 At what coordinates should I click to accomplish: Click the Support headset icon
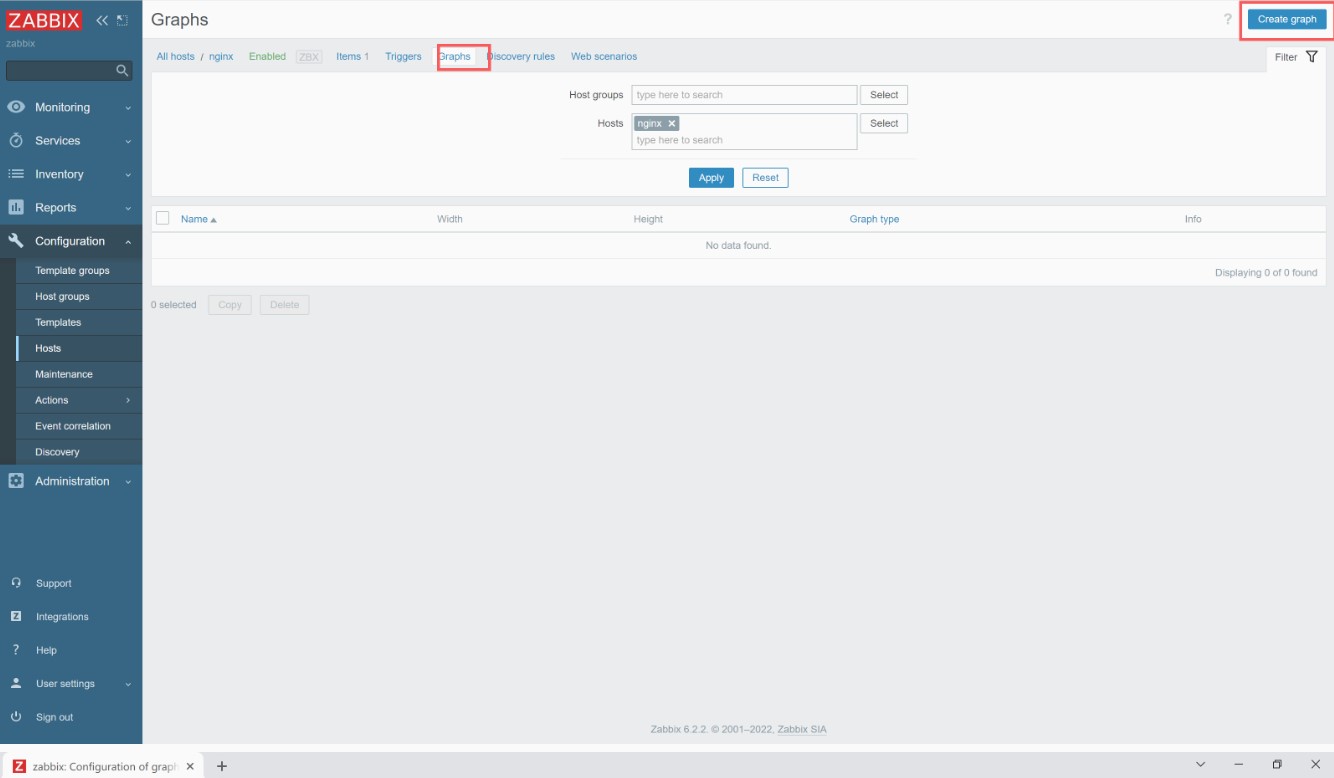click(16, 583)
